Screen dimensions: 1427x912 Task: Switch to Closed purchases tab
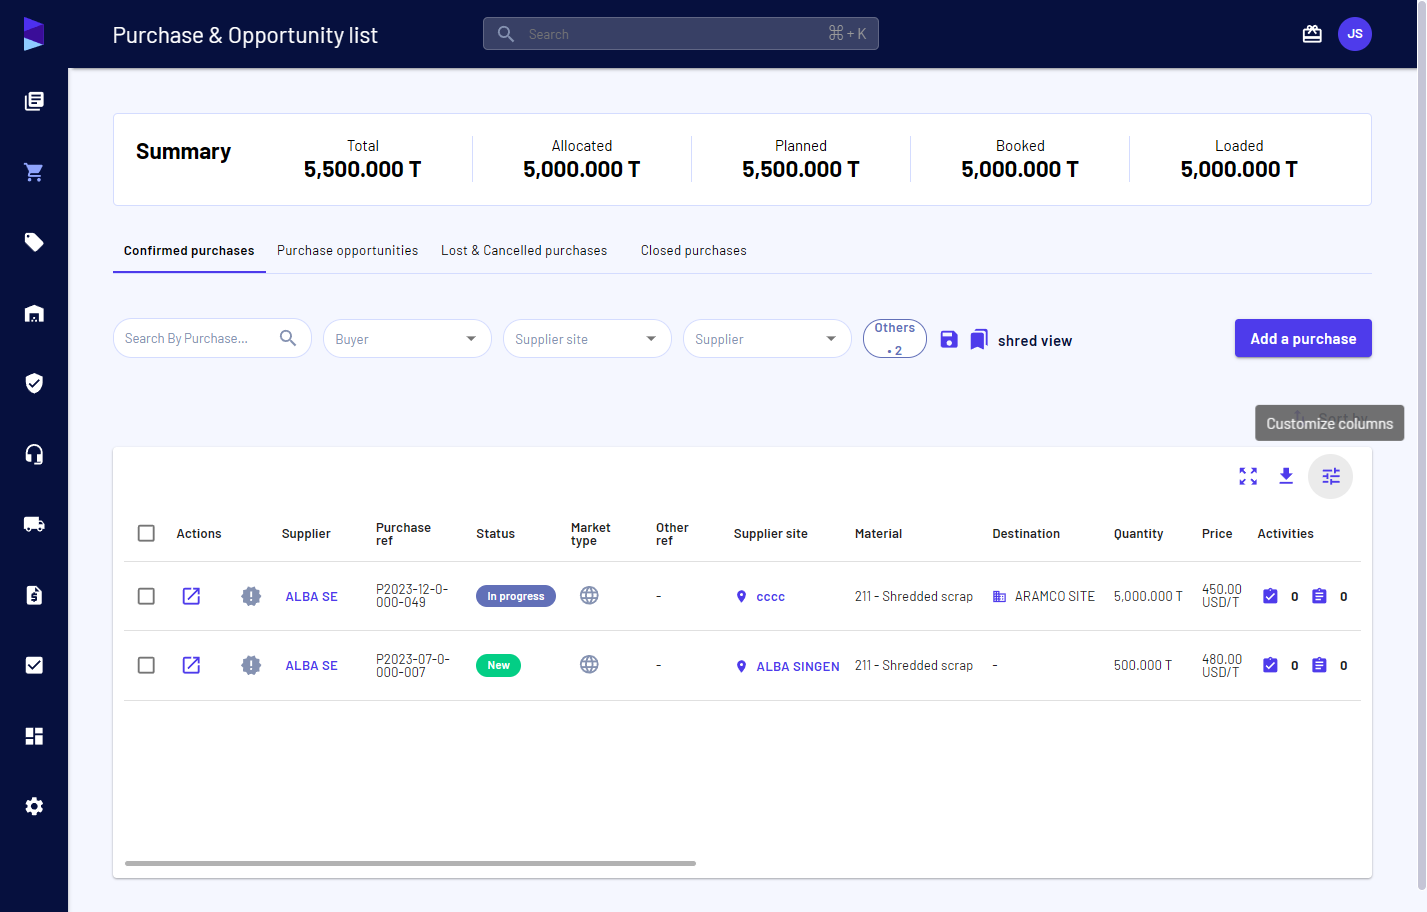click(x=694, y=251)
